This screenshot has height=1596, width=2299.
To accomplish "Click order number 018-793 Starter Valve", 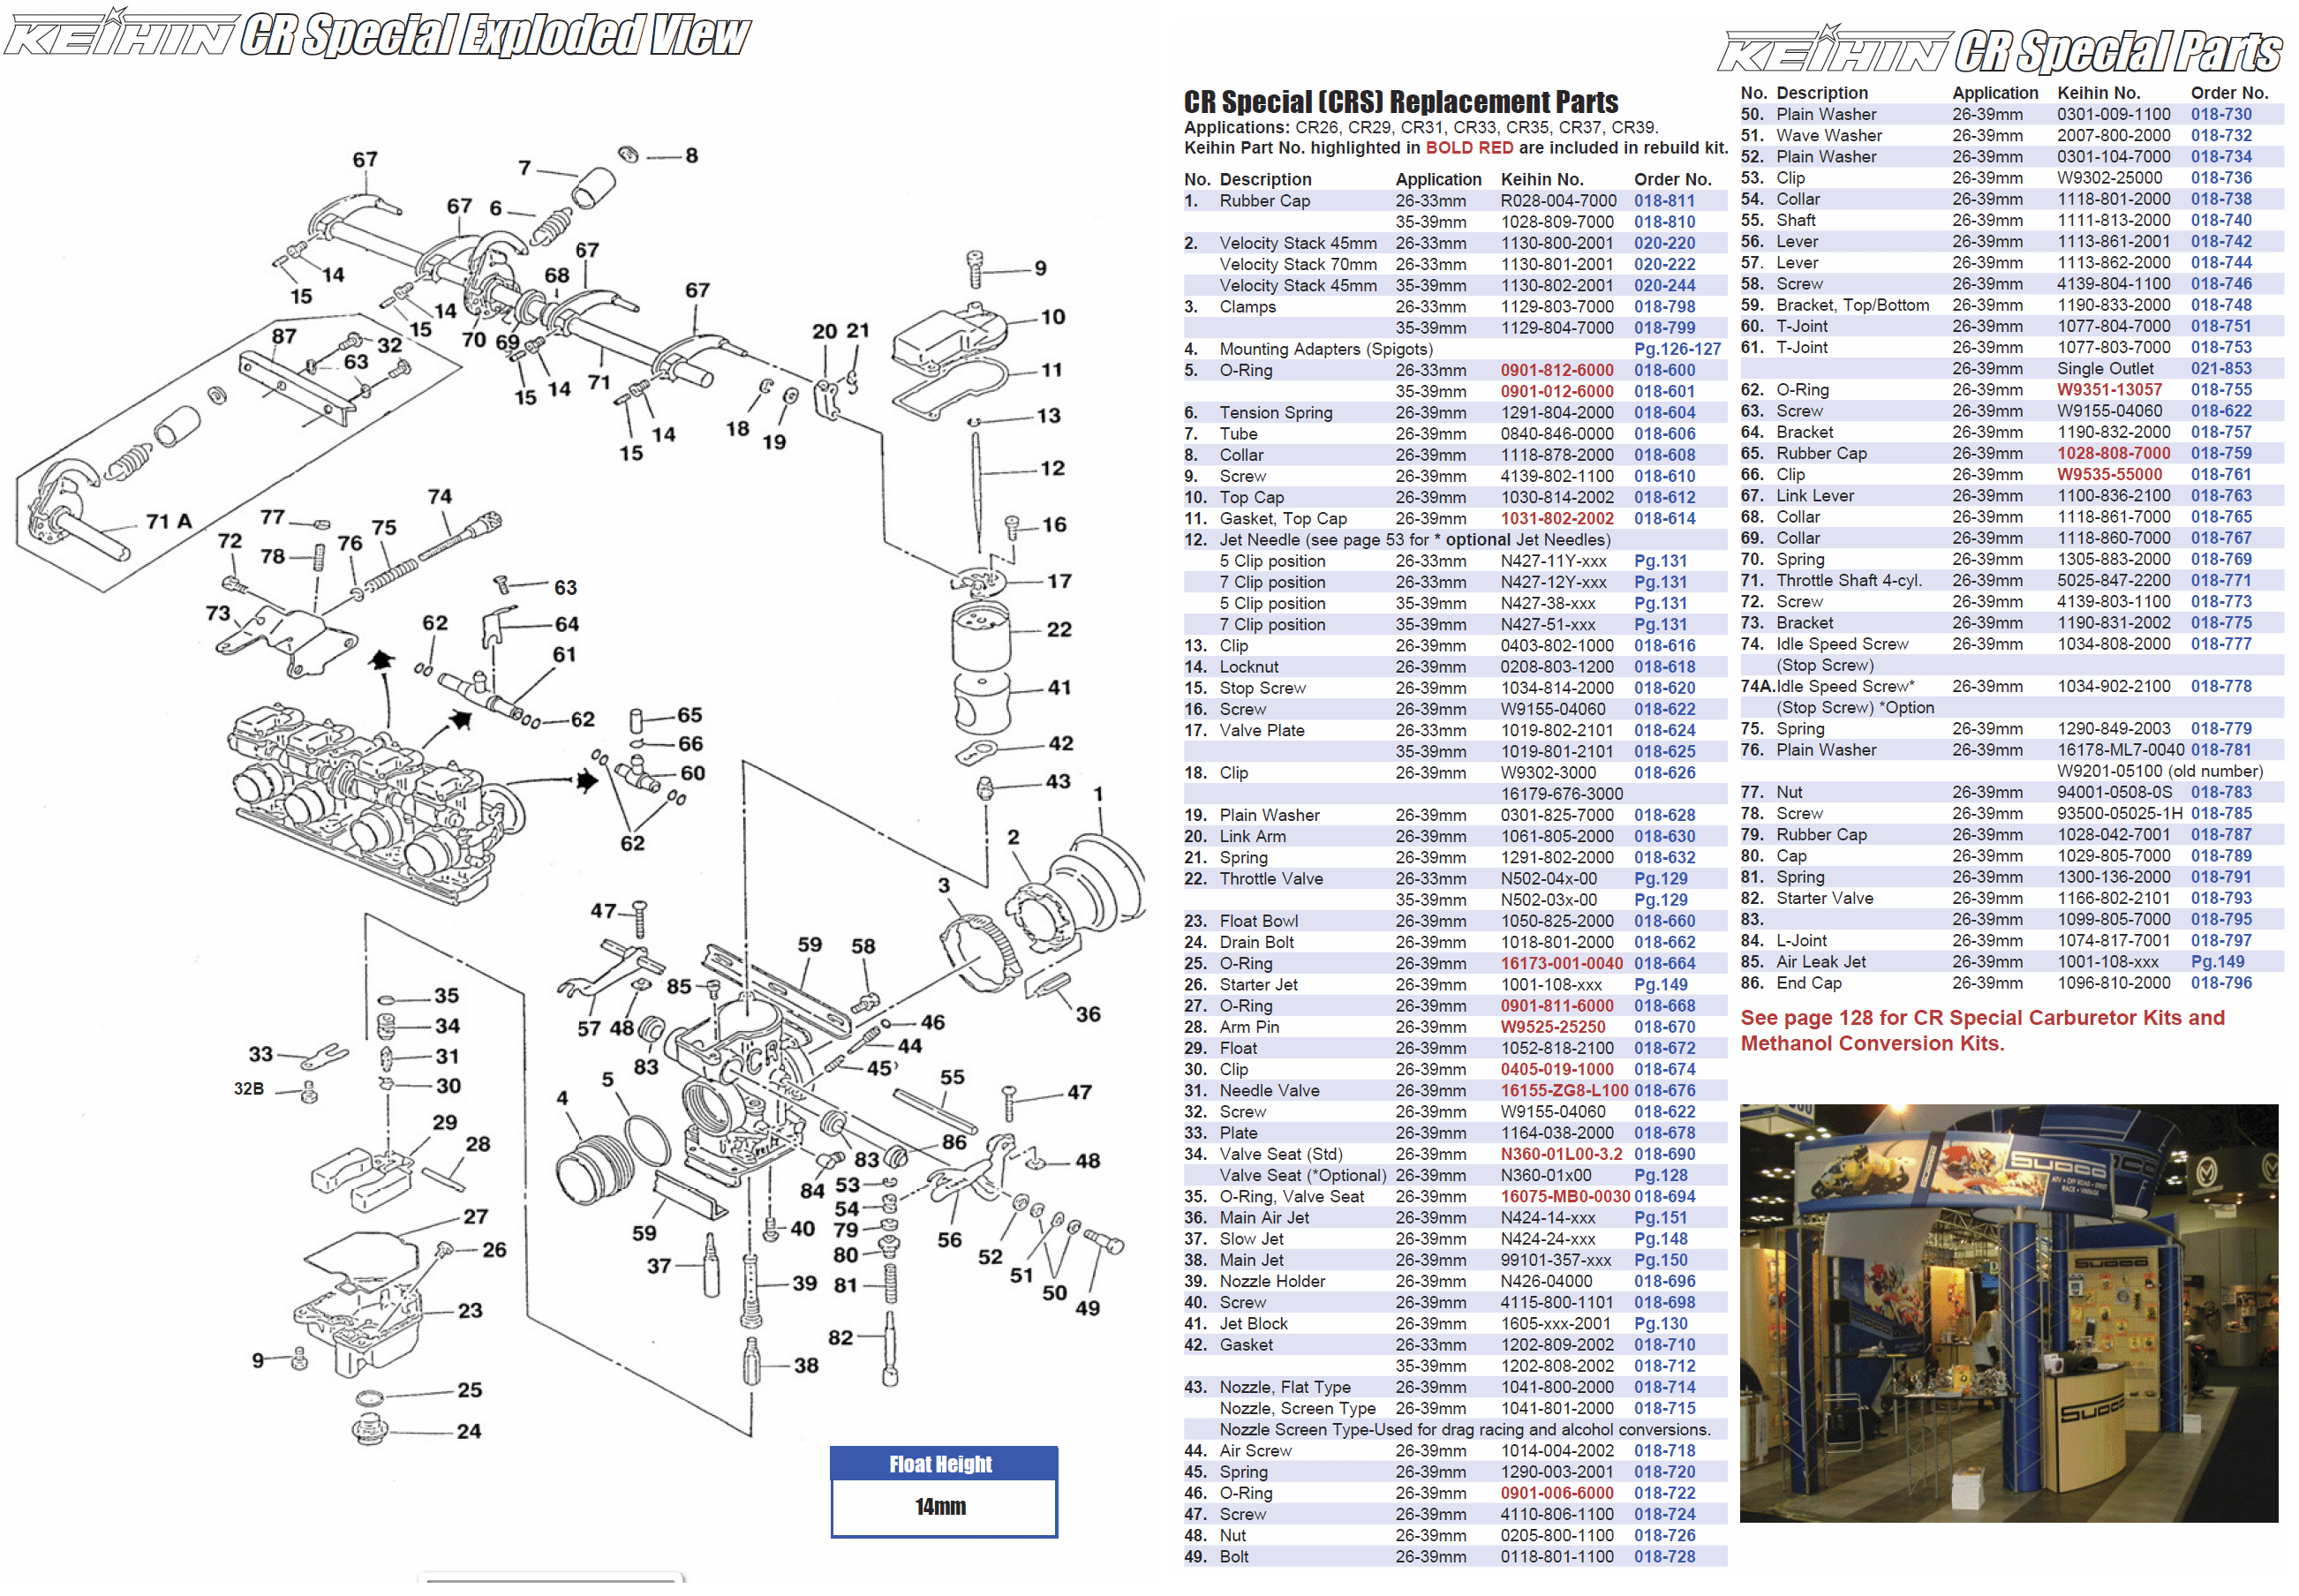I will pyautogui.click(x=2221, y=899).
